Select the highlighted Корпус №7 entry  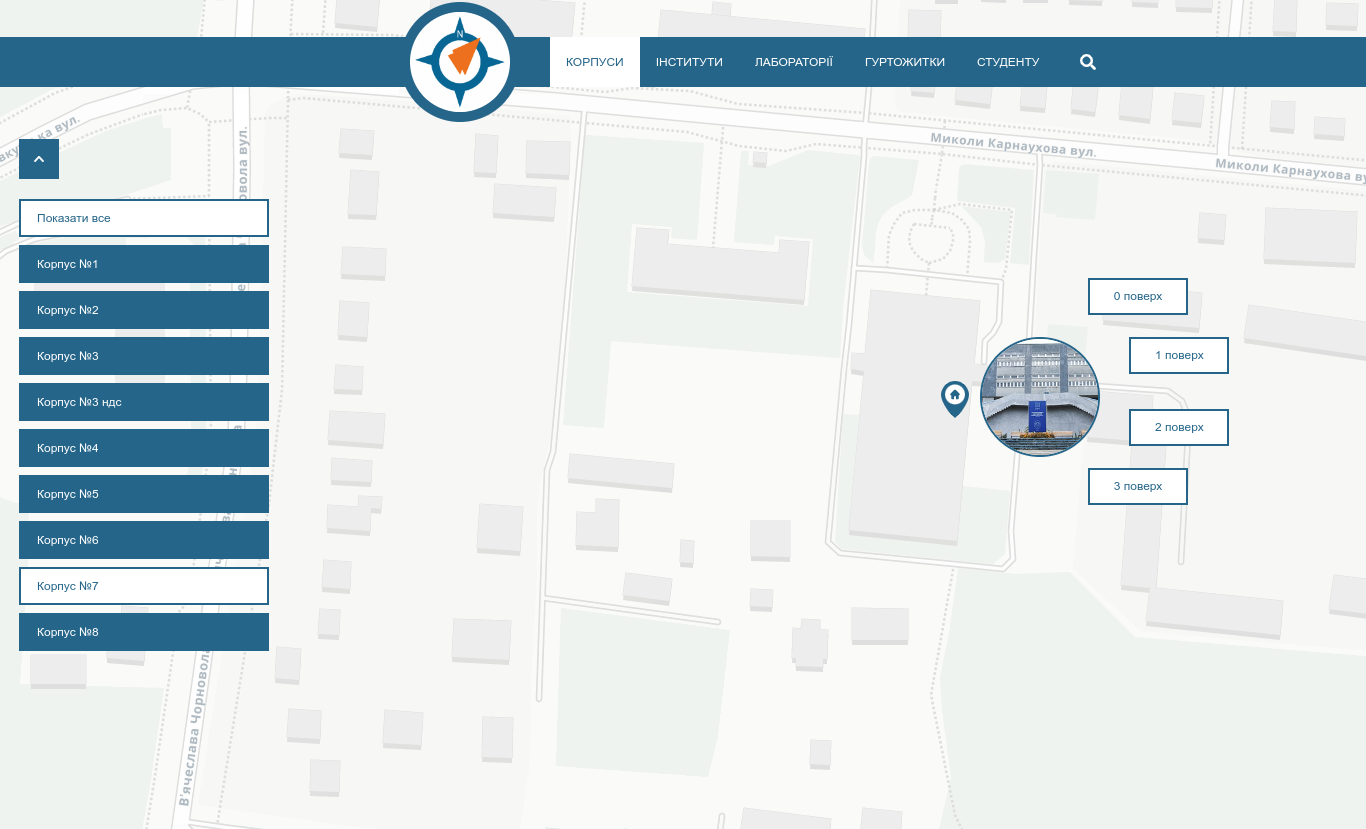click(x=144, y=586)
